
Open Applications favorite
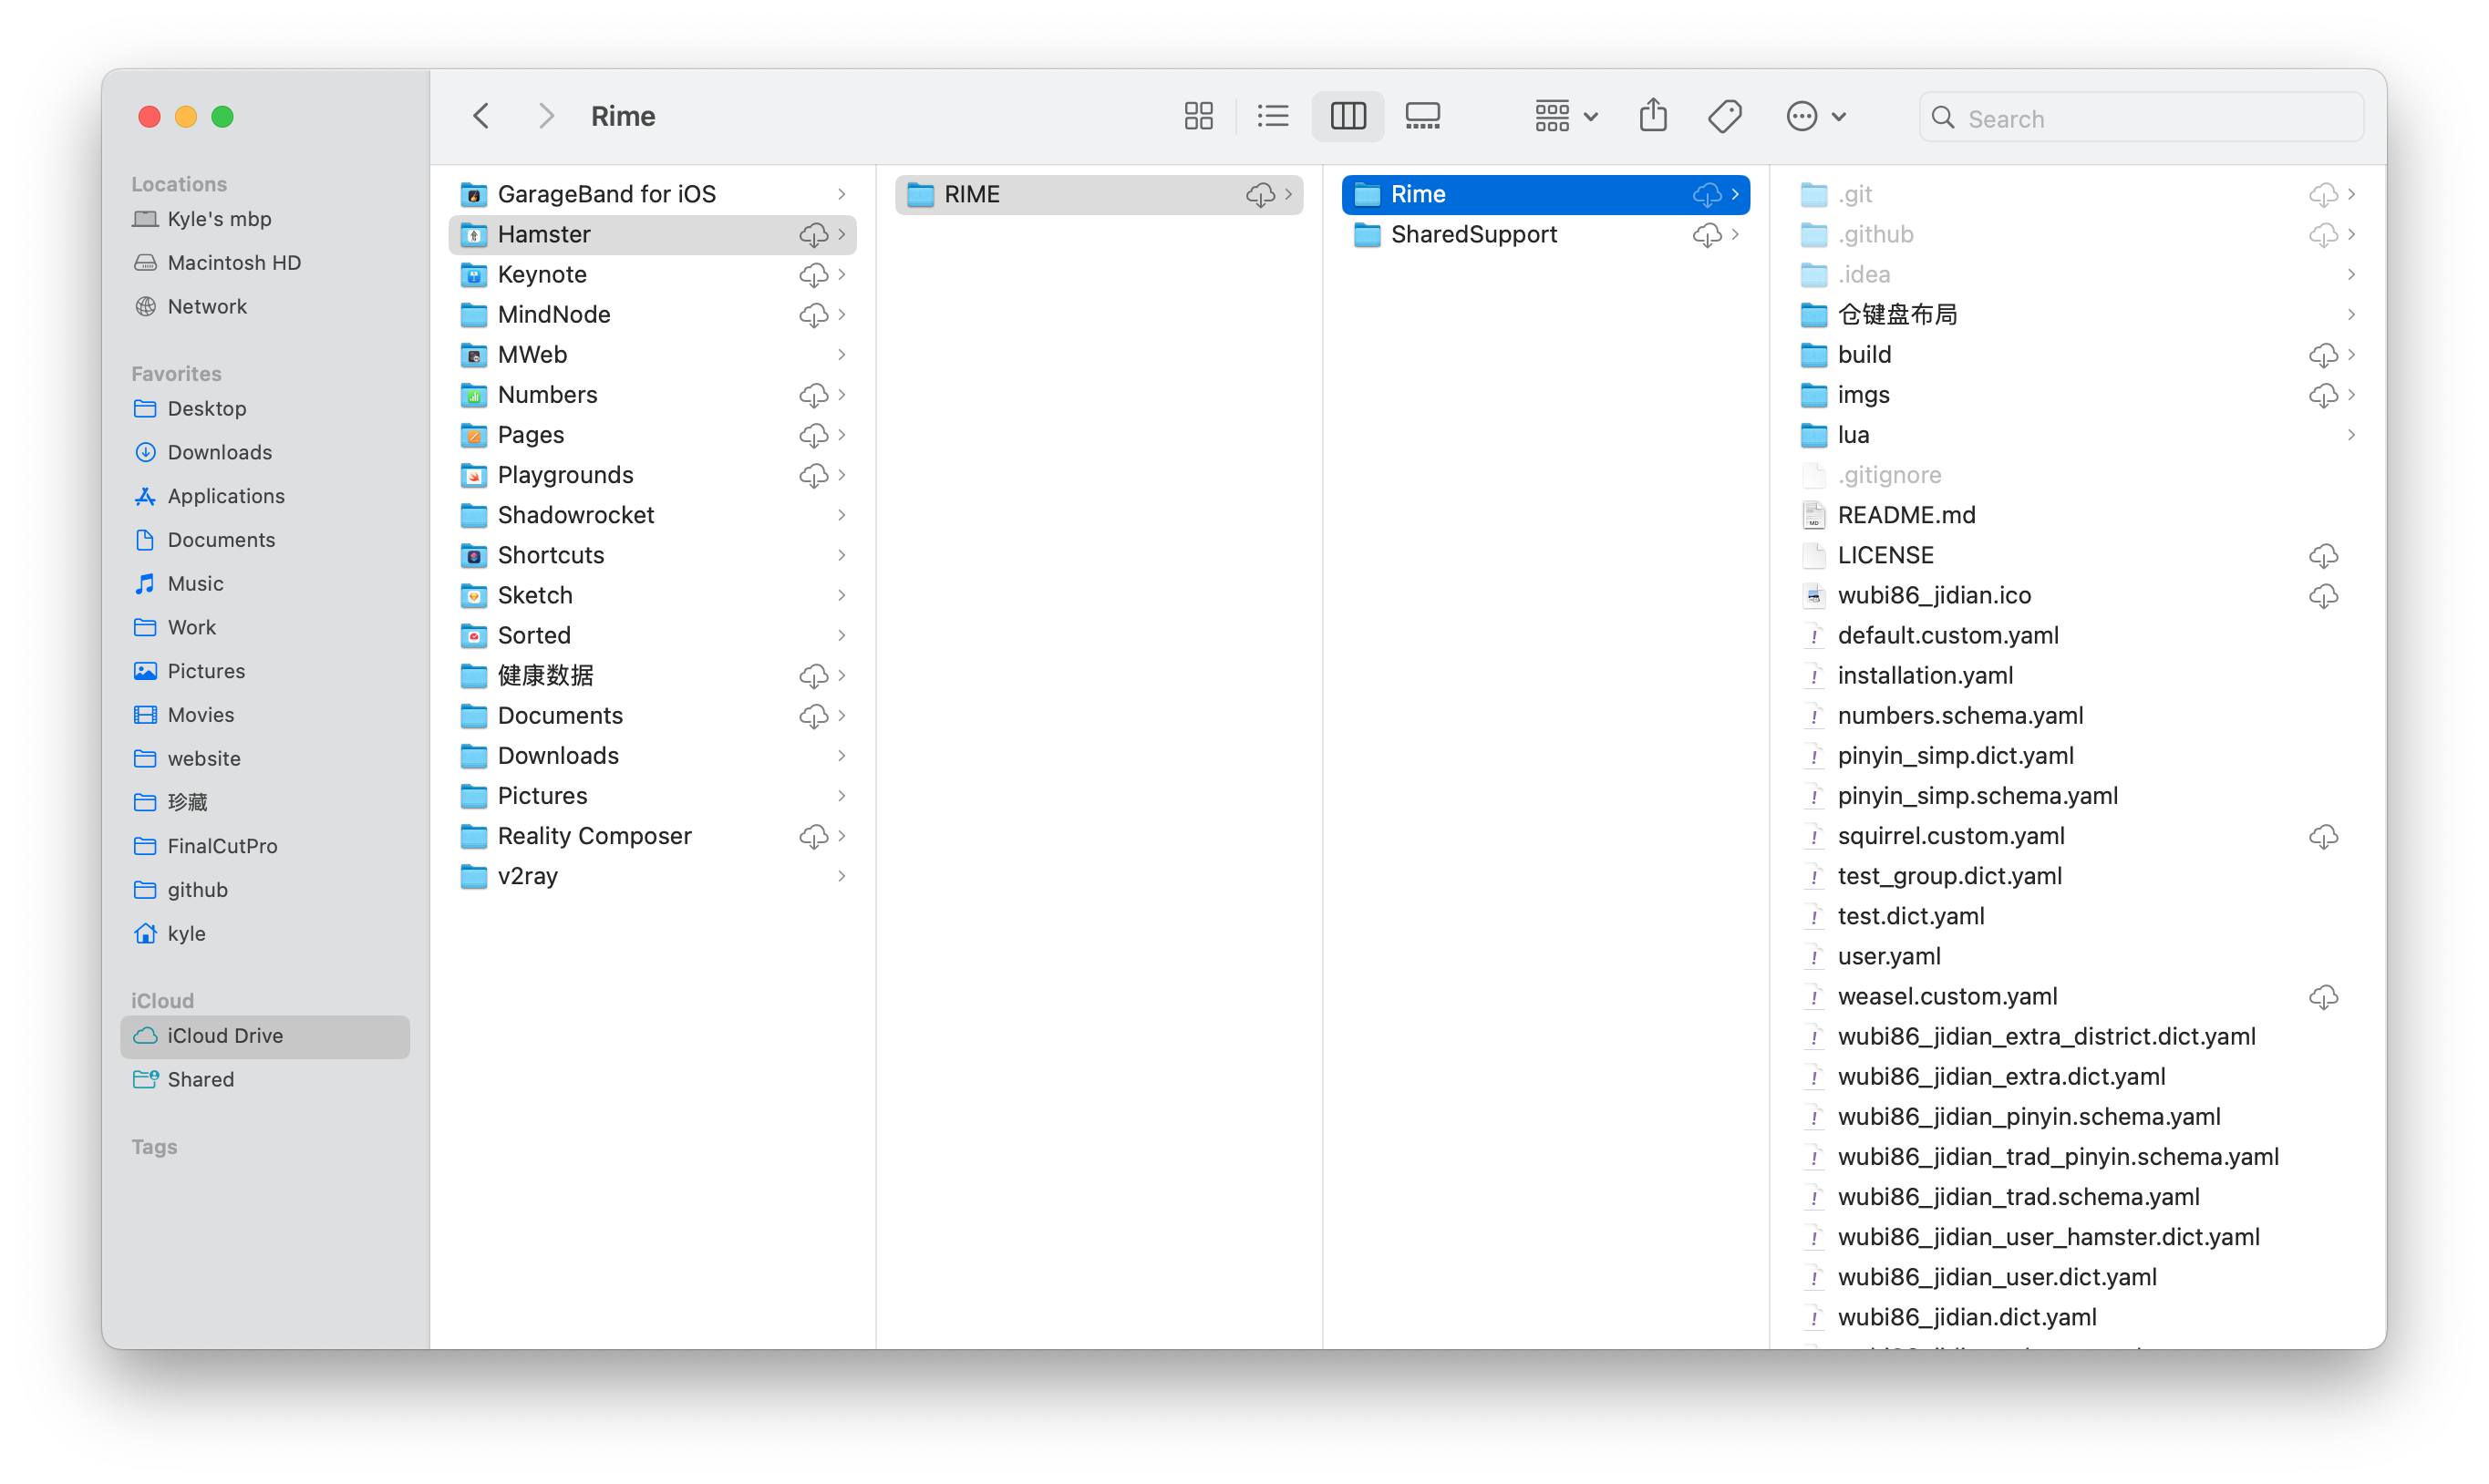(266, 496)
